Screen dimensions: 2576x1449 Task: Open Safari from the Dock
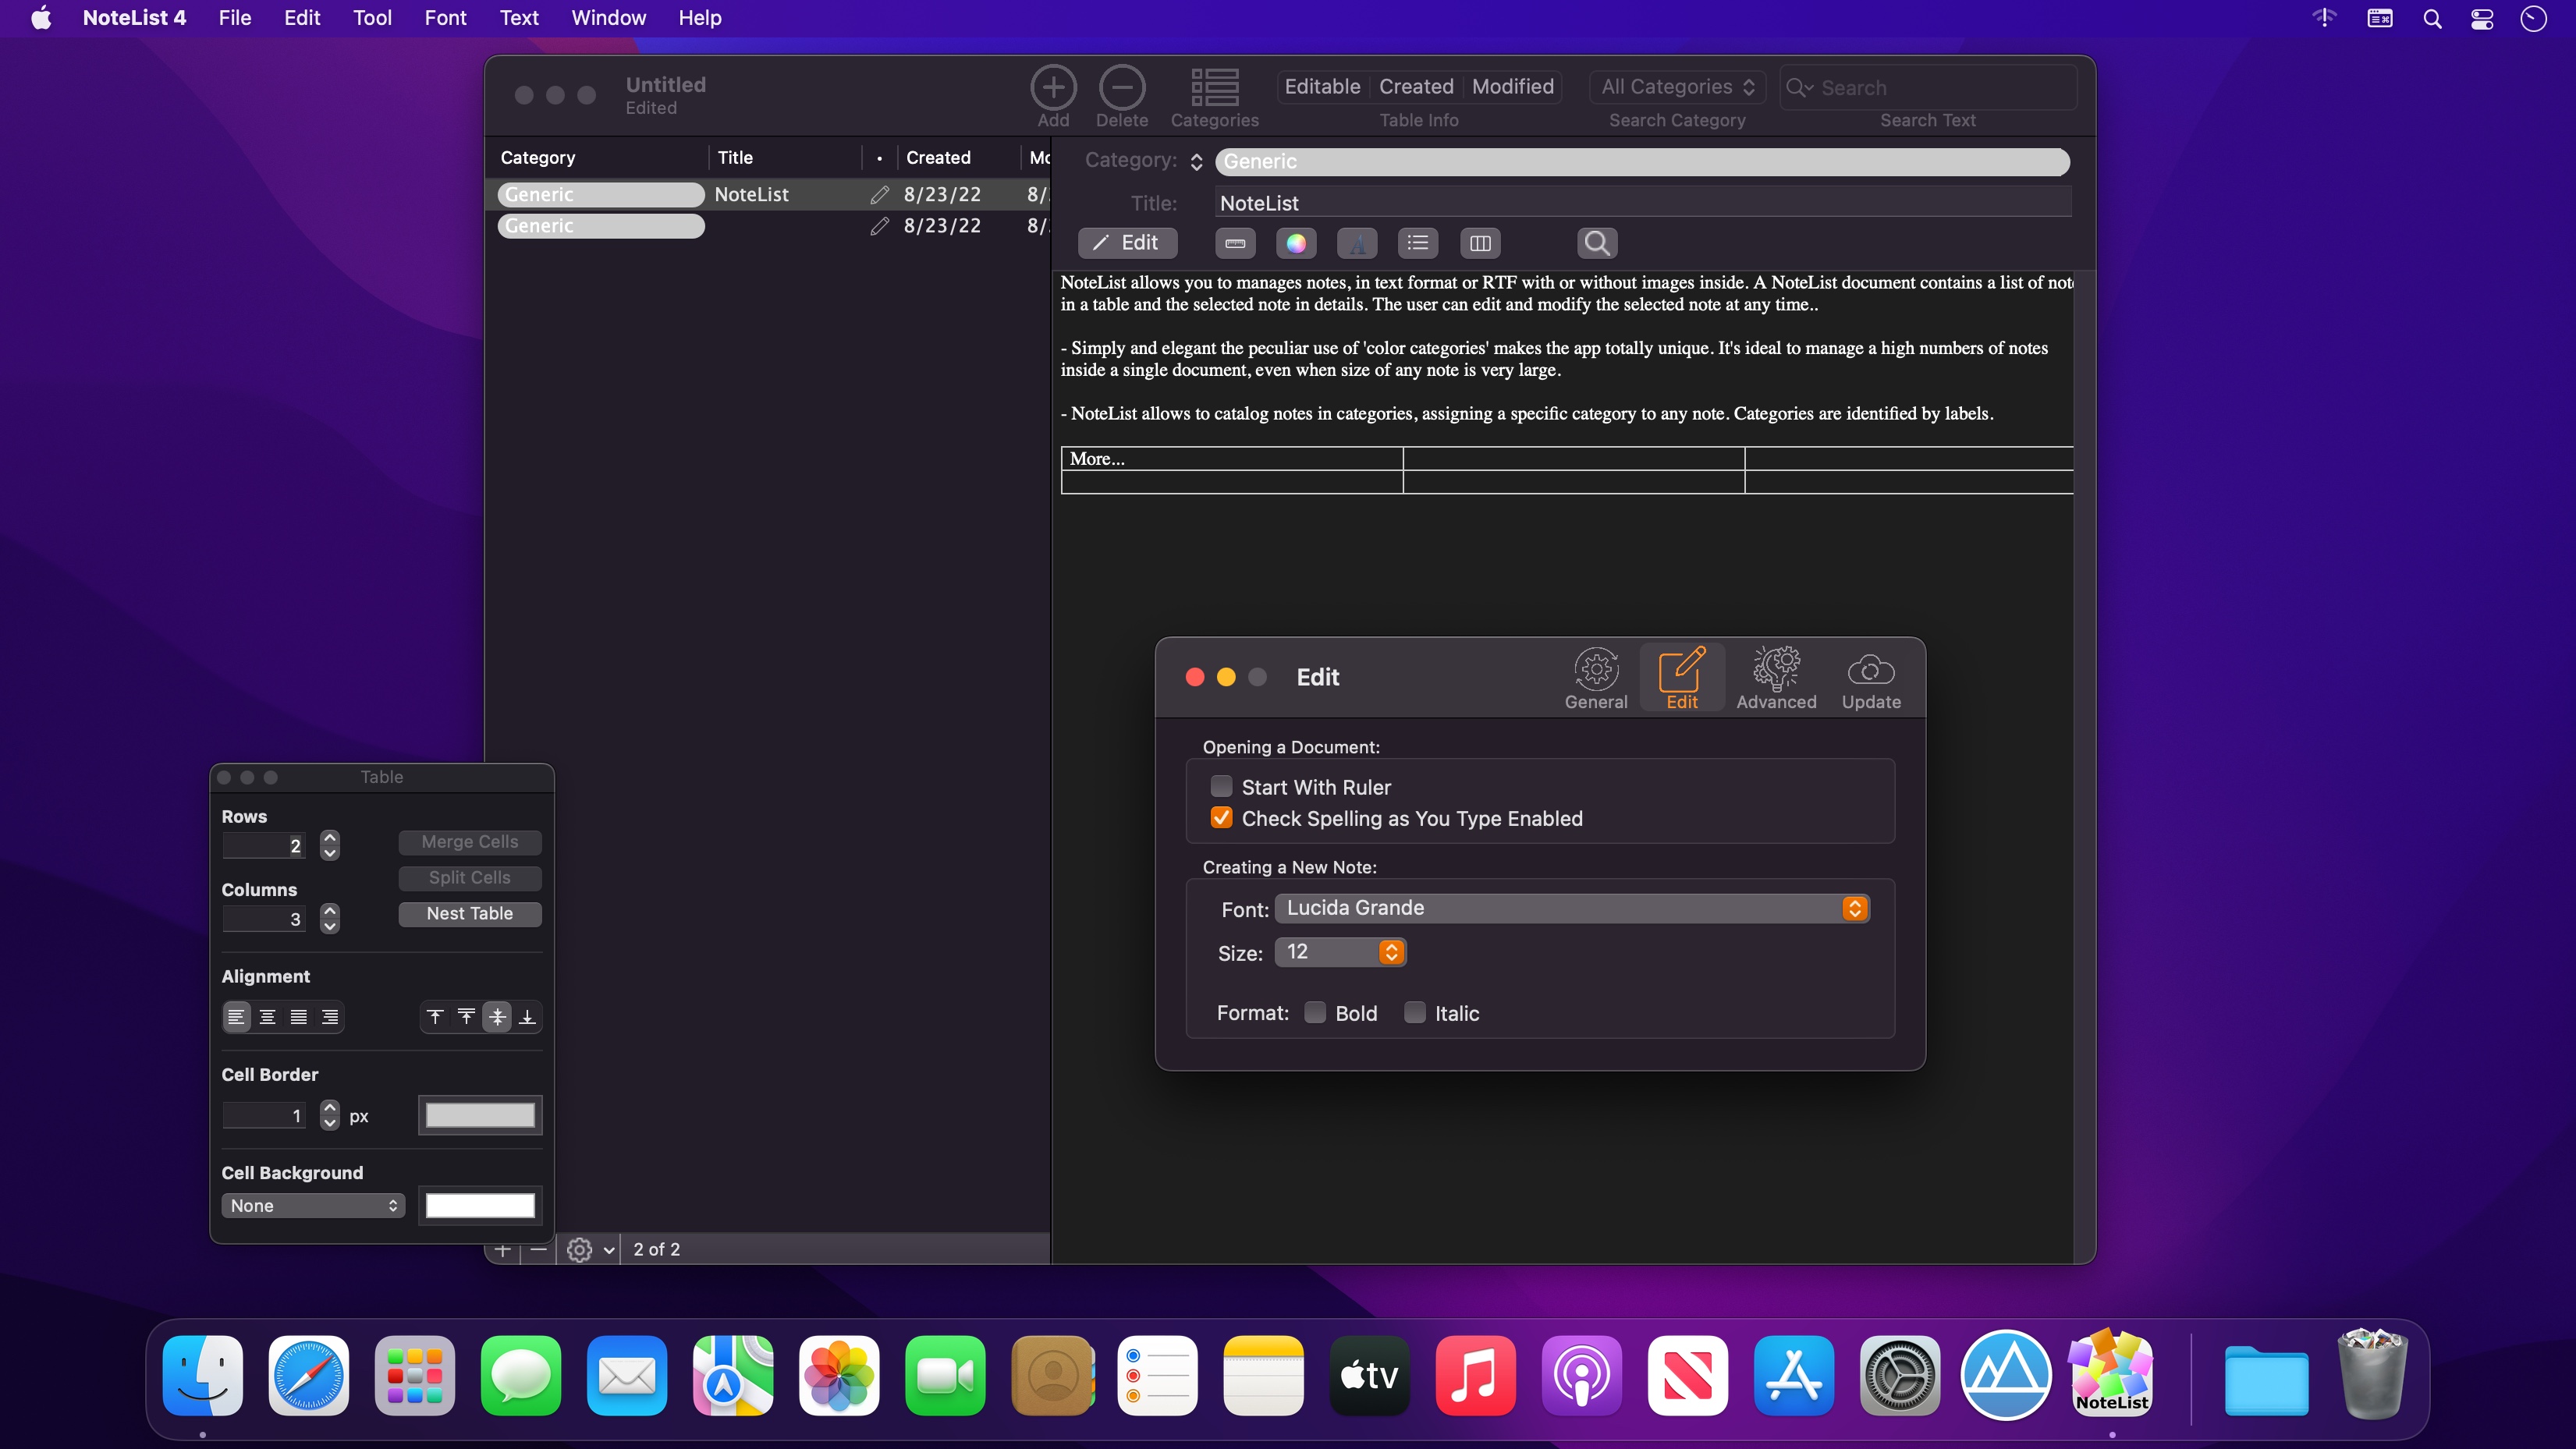pyautogui.click(x=308, y=1376)
